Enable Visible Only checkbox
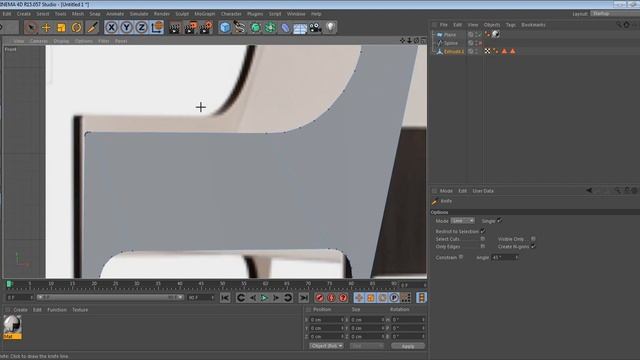 533,239
